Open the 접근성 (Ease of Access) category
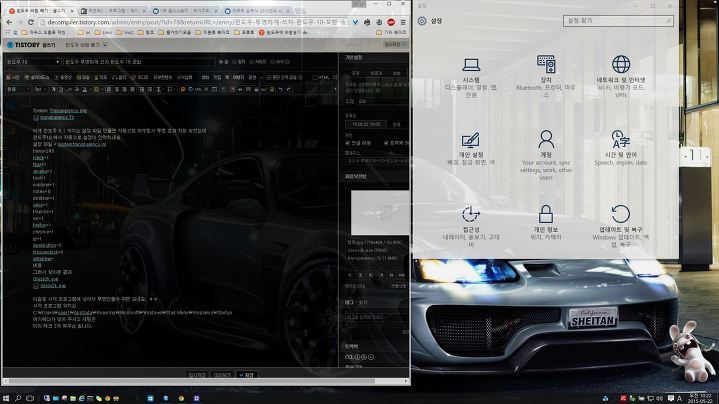Viewport: 719px width, 404px height. point(471,227)
